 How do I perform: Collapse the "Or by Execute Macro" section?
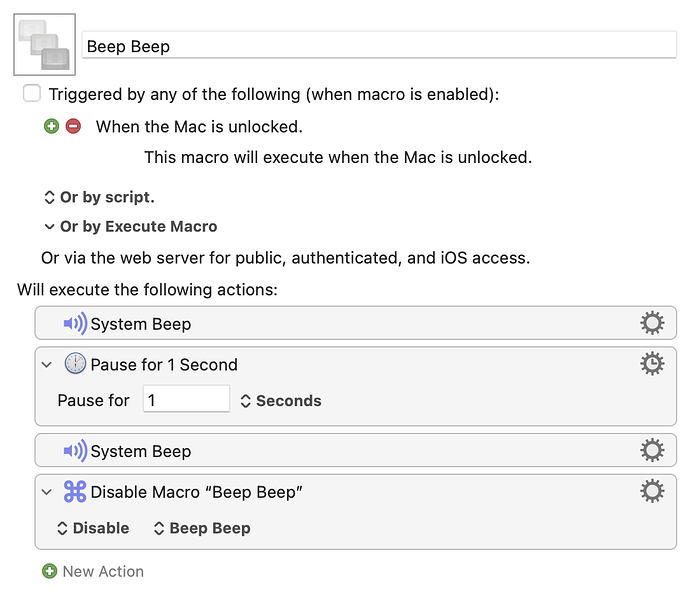tap(130, 227)
